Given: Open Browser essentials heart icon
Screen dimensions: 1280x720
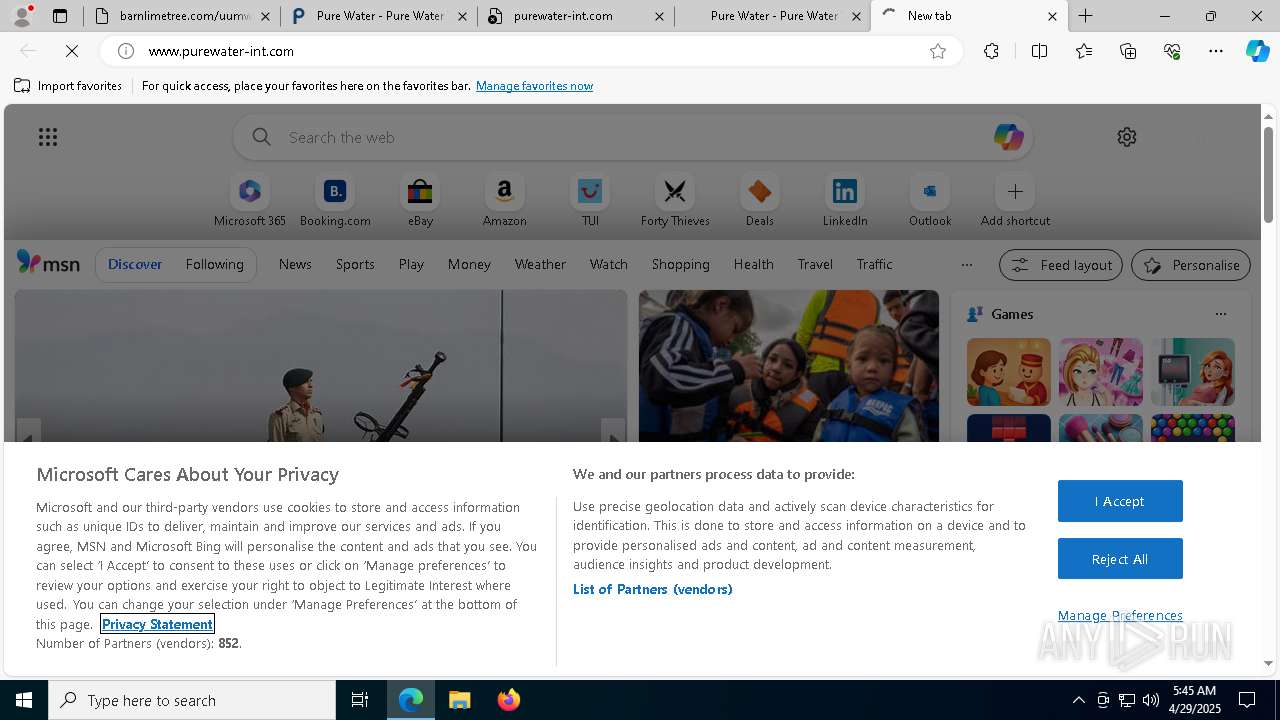Looking at the screenshot, I should 1172,51.
